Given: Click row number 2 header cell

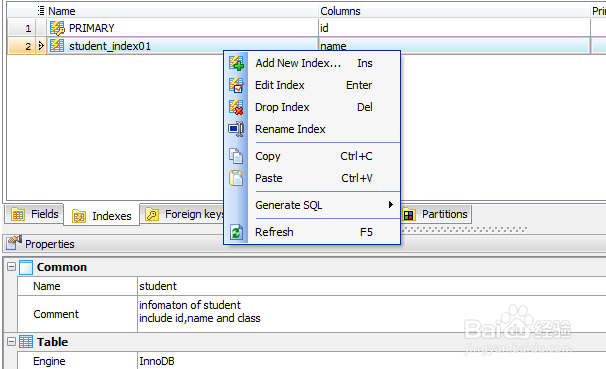Looking at the screenshot, I should pos(22,46).
